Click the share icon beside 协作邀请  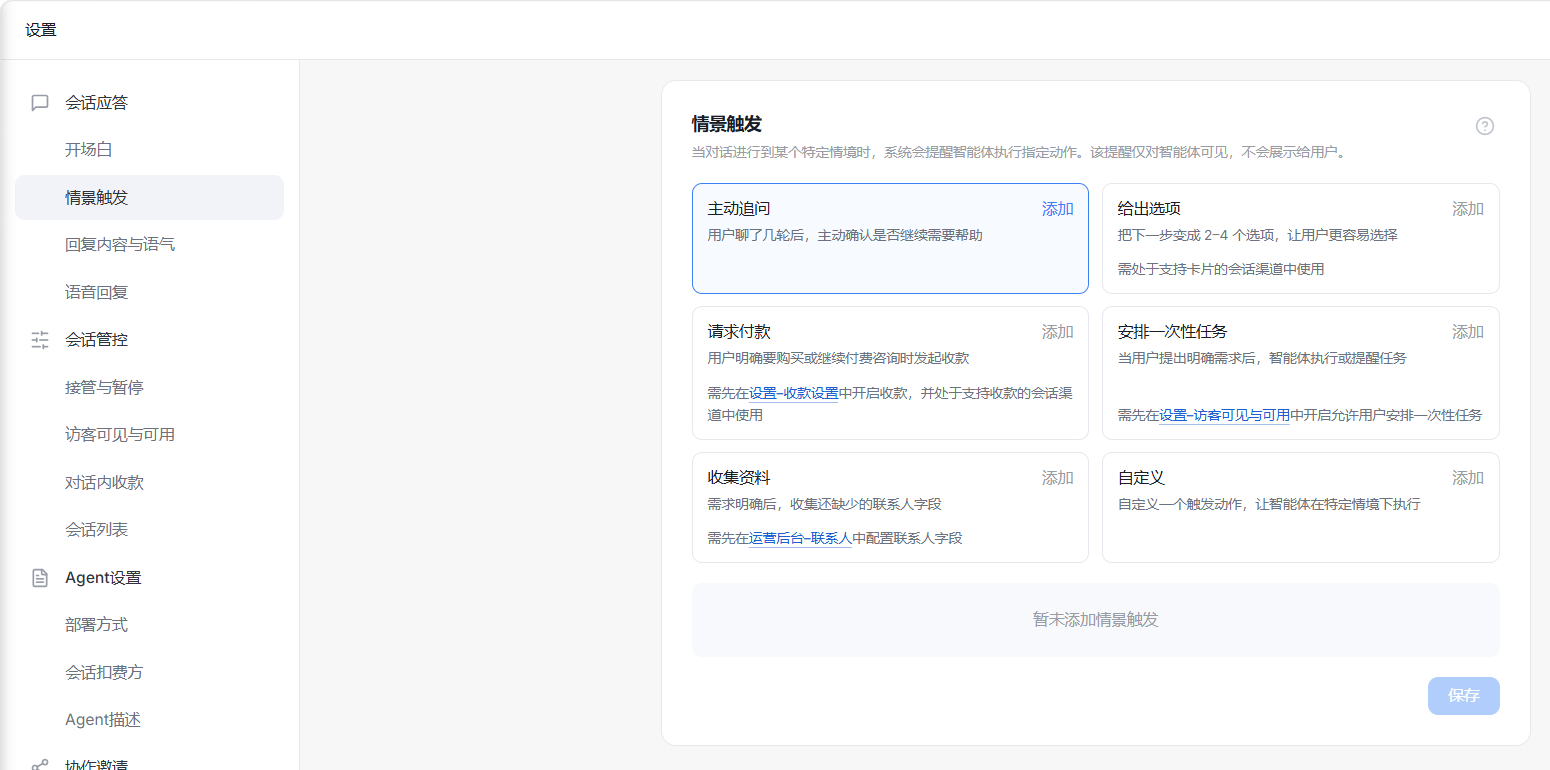(40, 765)
